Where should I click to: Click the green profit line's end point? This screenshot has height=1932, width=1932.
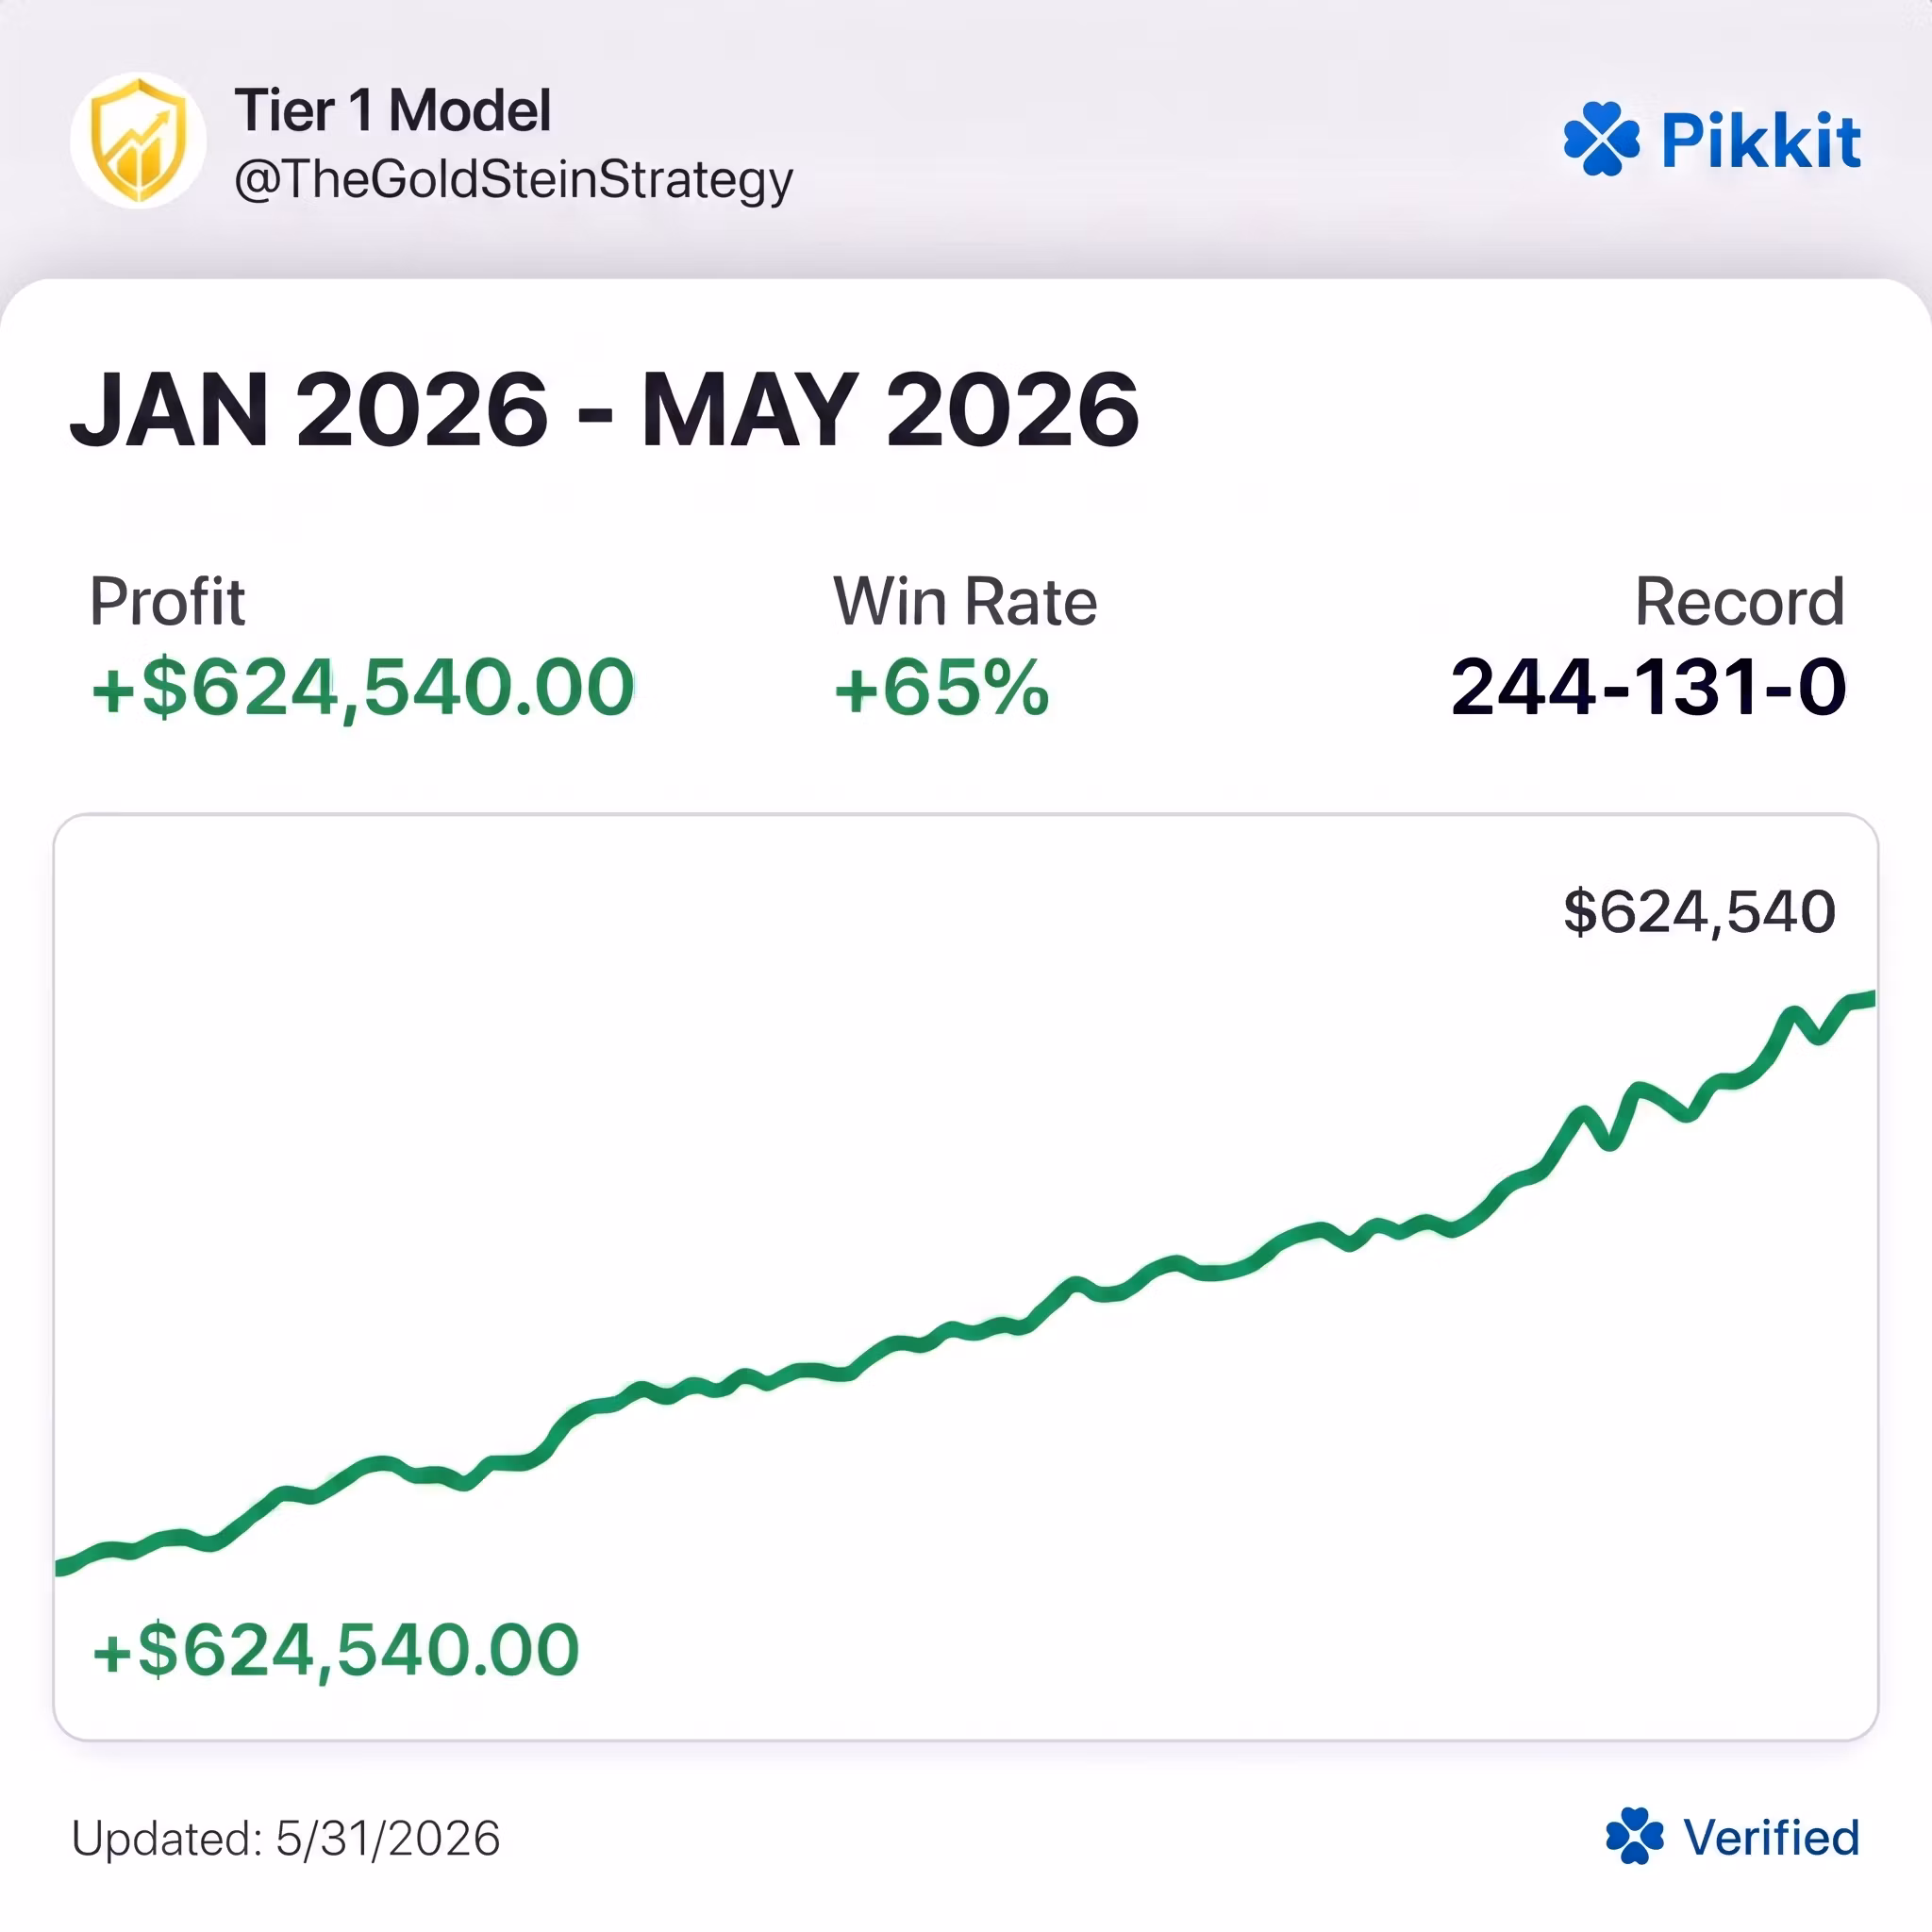coord(1869,998)
